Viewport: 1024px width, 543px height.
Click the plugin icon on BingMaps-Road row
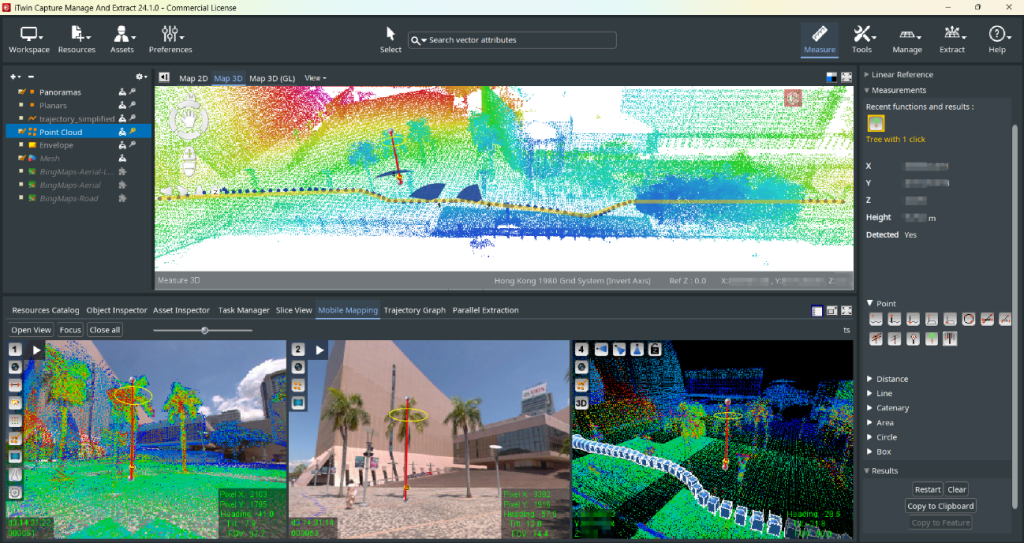122,198
